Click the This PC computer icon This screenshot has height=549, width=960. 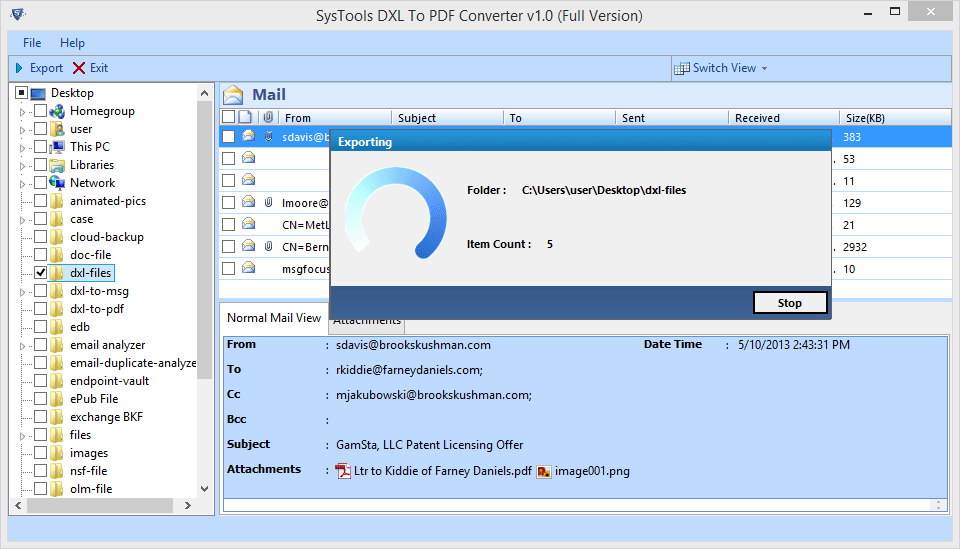[57, 147]
